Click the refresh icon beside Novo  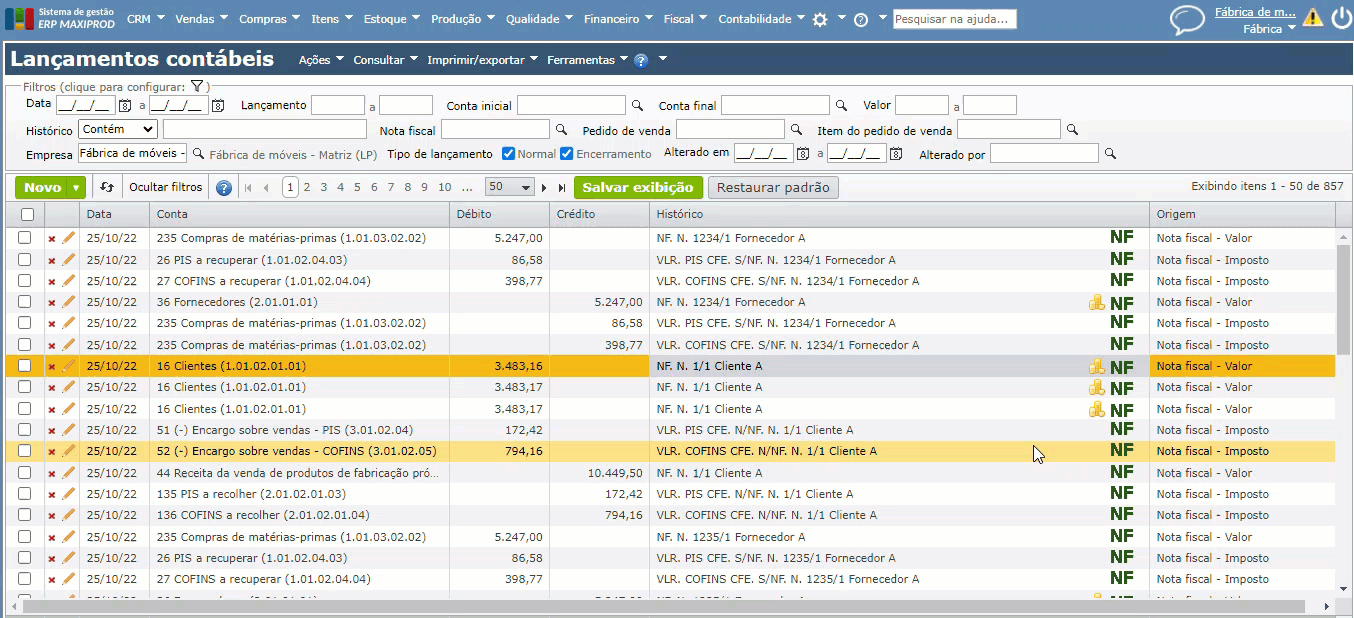[107, 187]
